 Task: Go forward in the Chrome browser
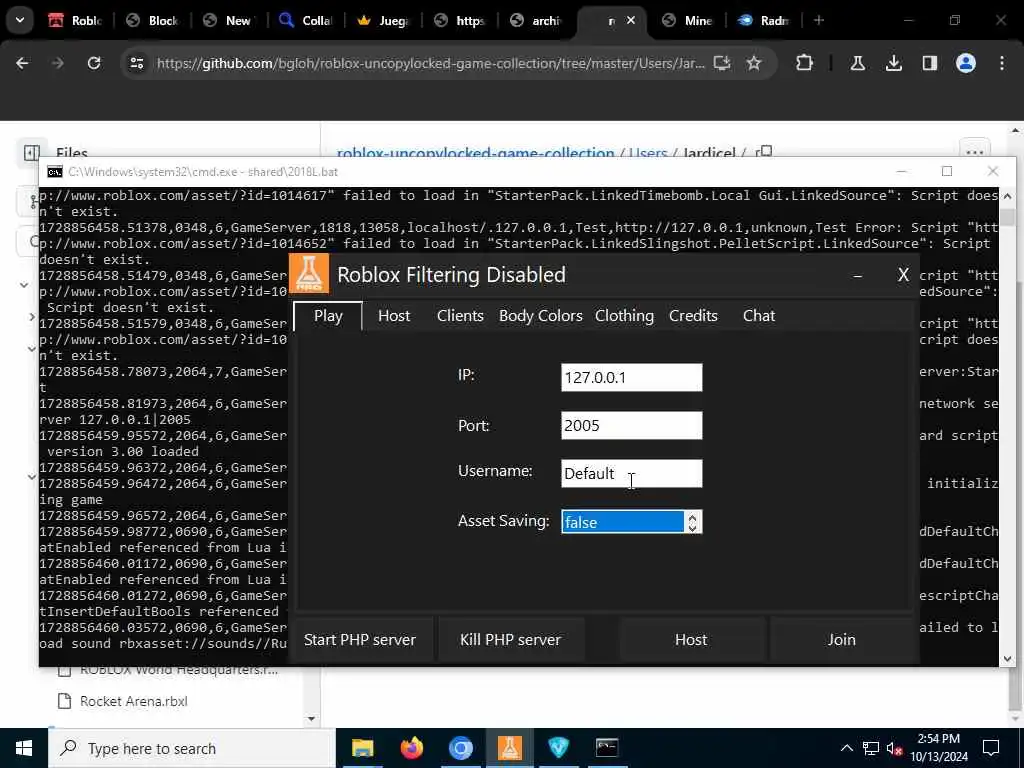tap(57, 63)
